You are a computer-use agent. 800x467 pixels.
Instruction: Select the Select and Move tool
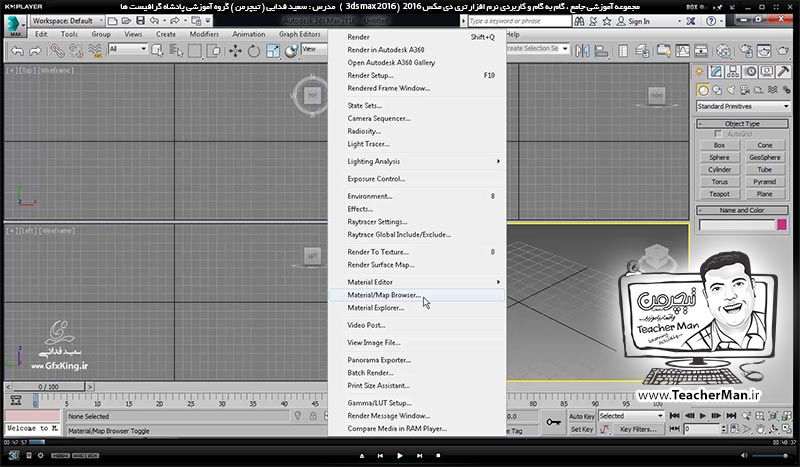[235, 51]
